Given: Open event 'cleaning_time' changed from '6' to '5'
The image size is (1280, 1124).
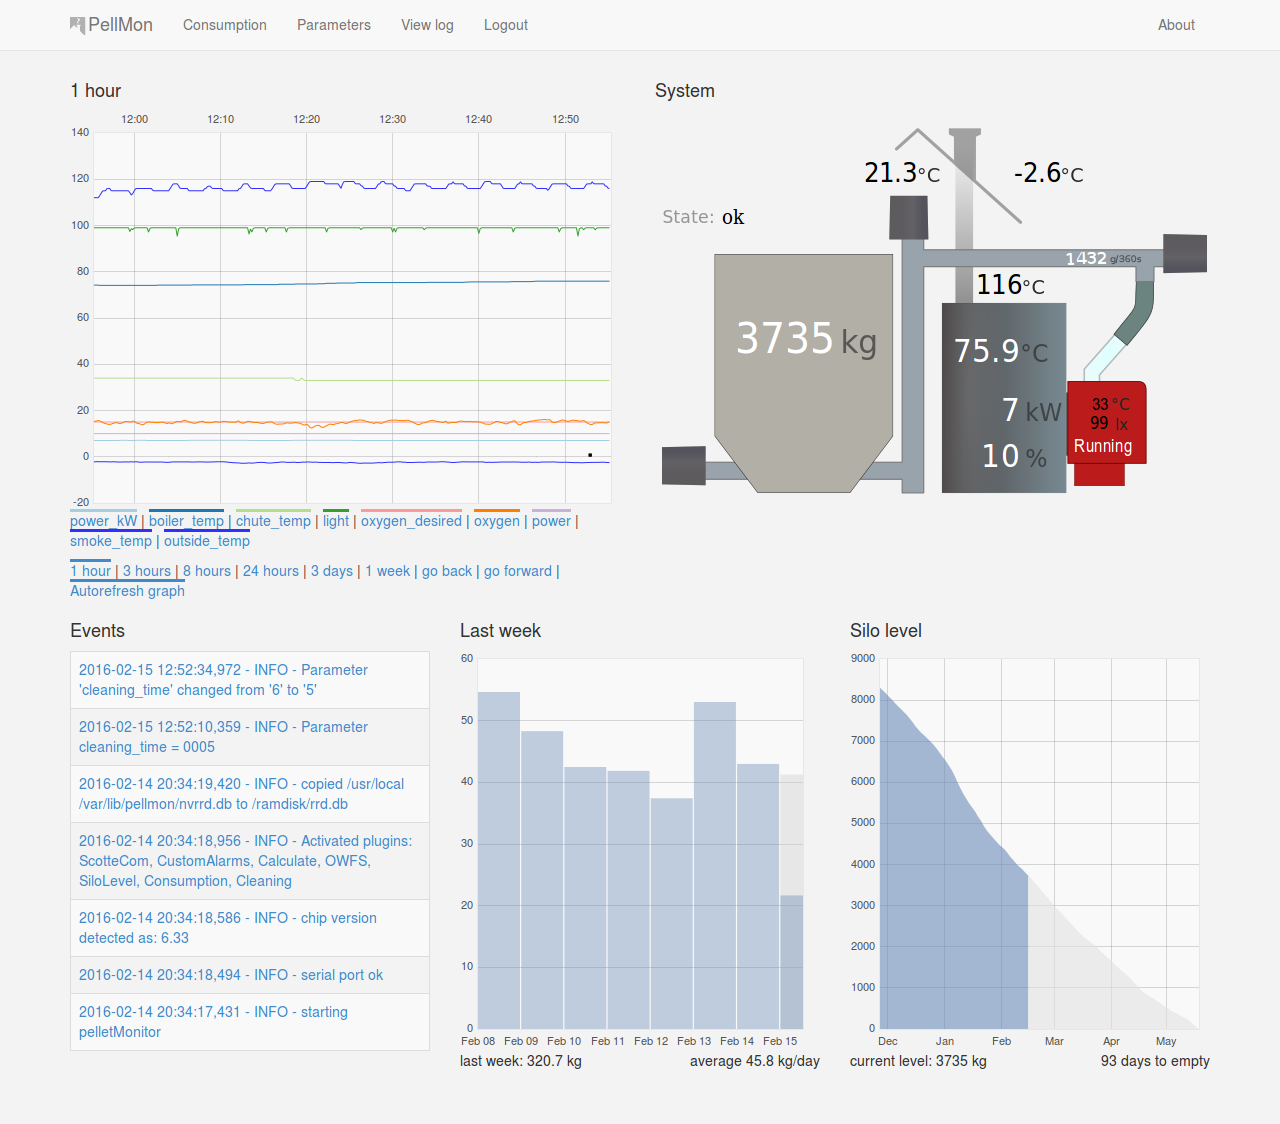Looking at the screenshot, I should 250,680.
